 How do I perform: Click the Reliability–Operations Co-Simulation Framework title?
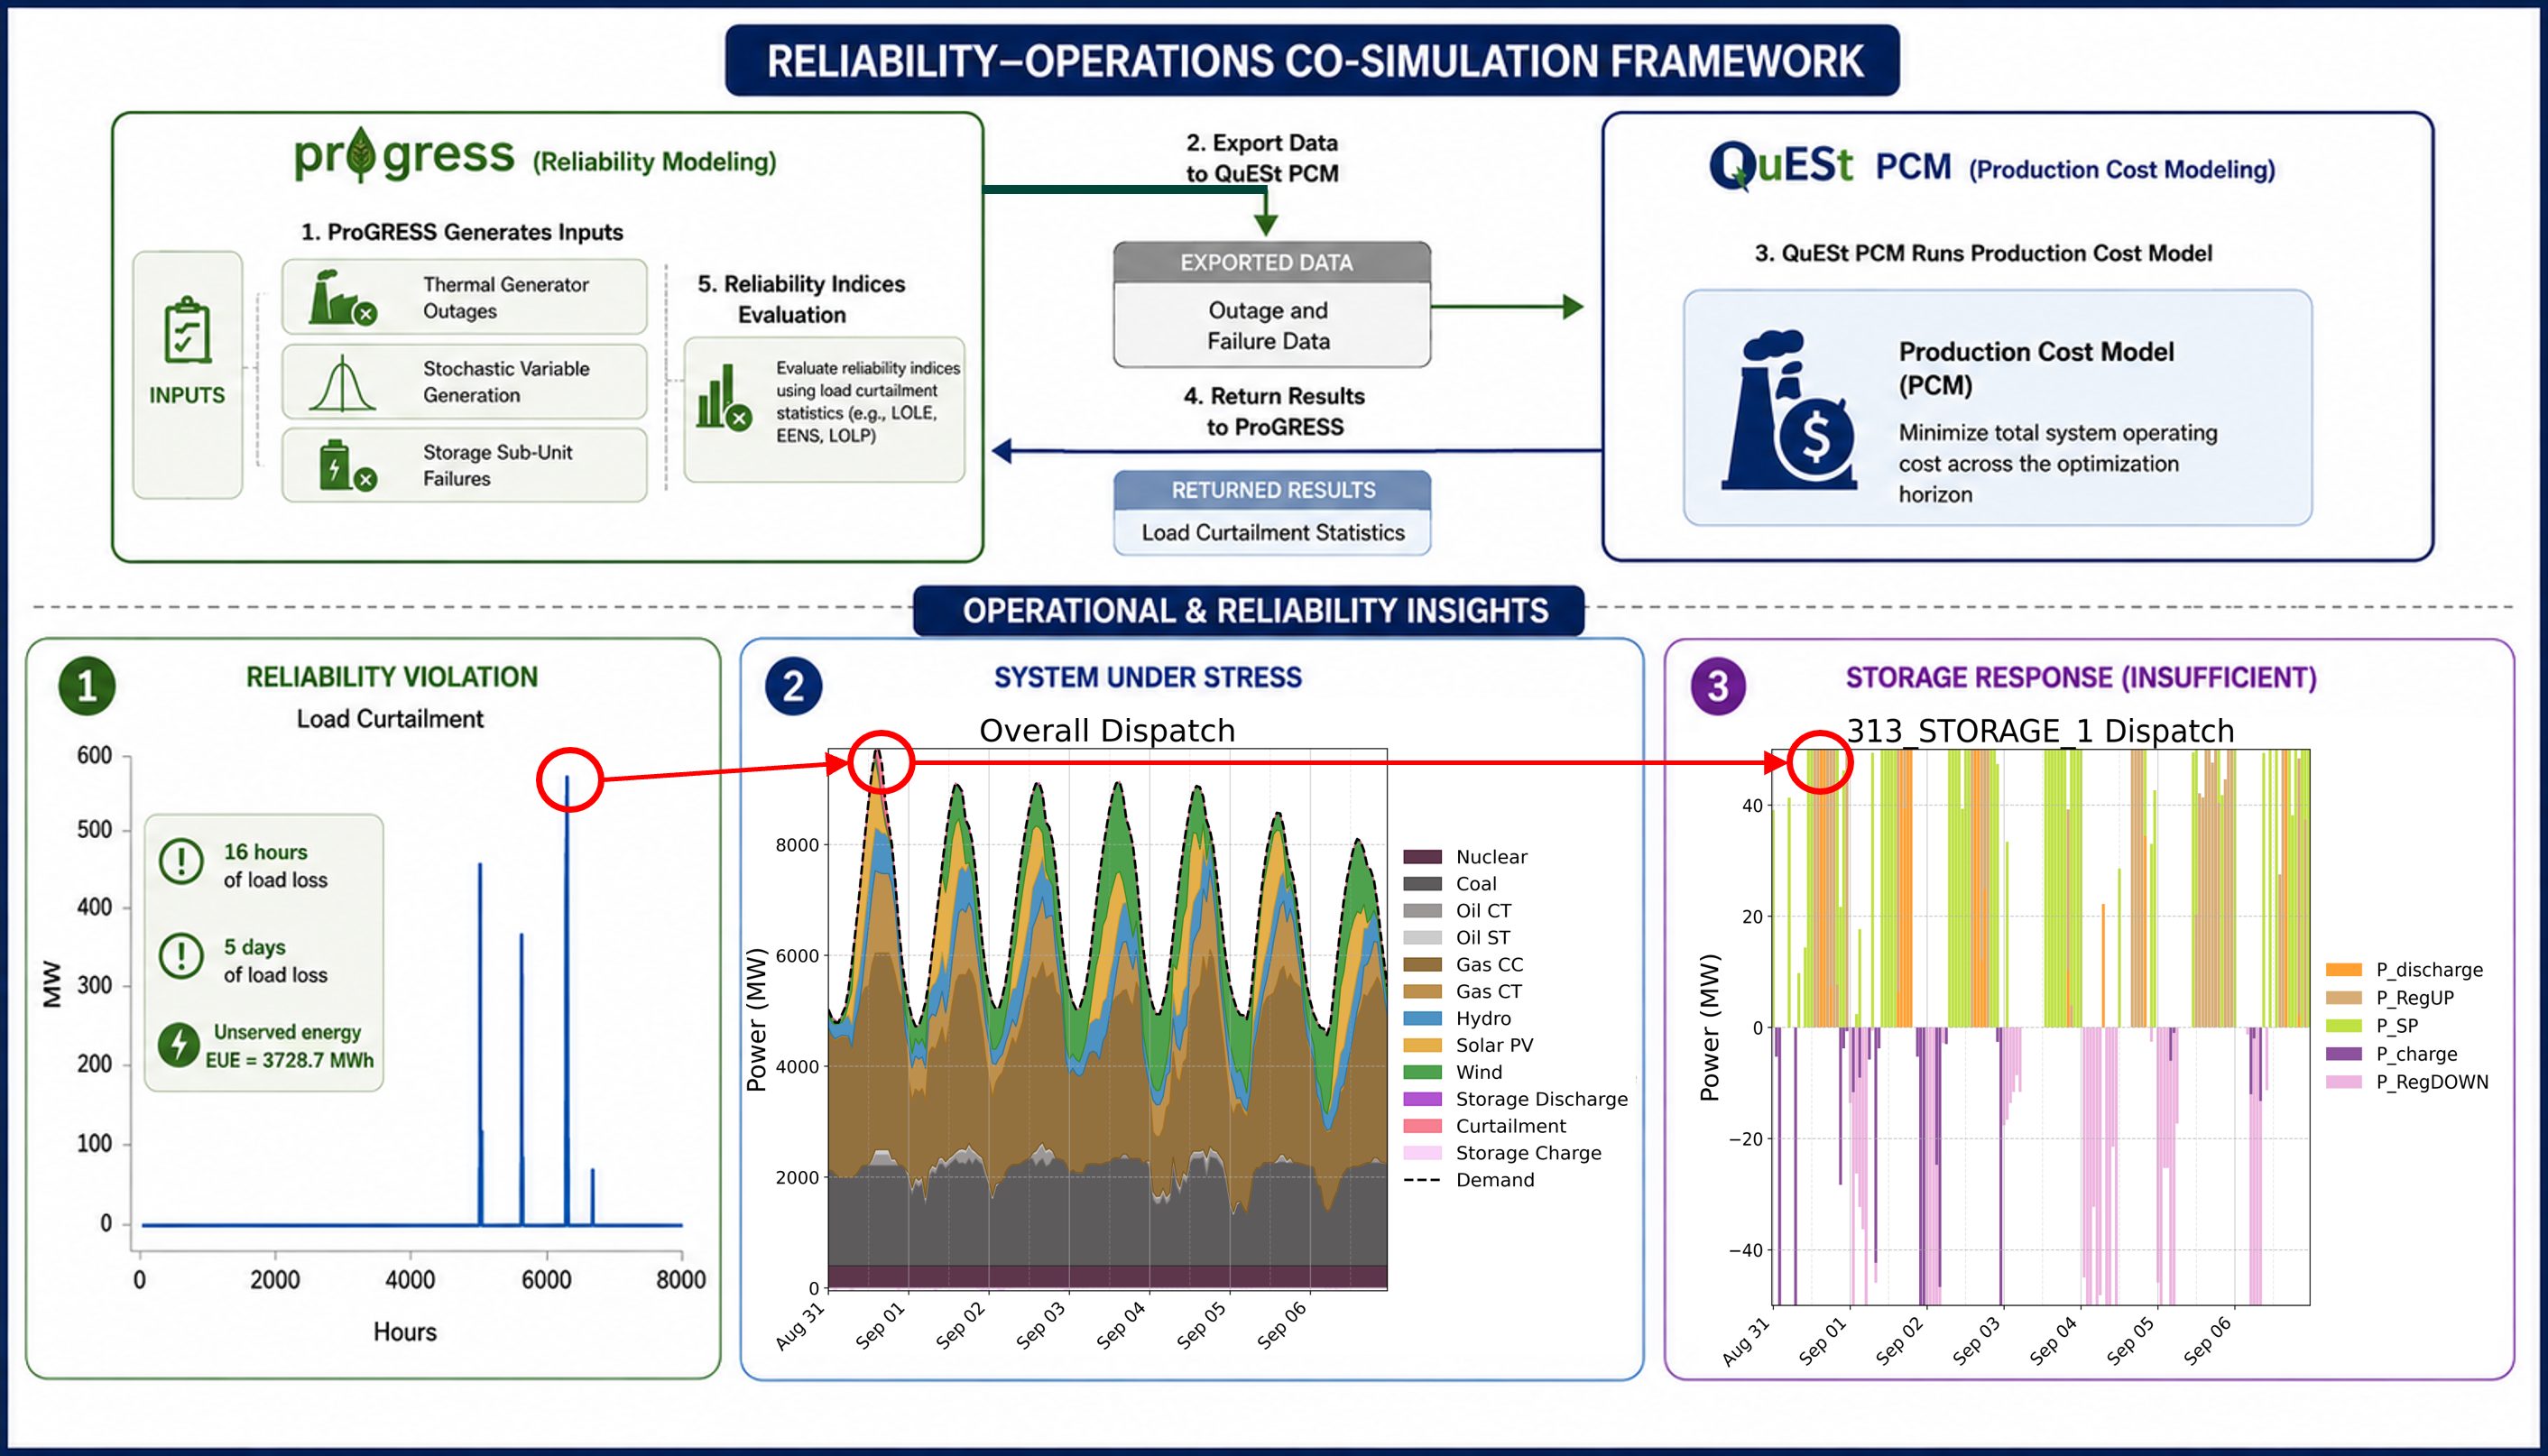(1313, 61)
